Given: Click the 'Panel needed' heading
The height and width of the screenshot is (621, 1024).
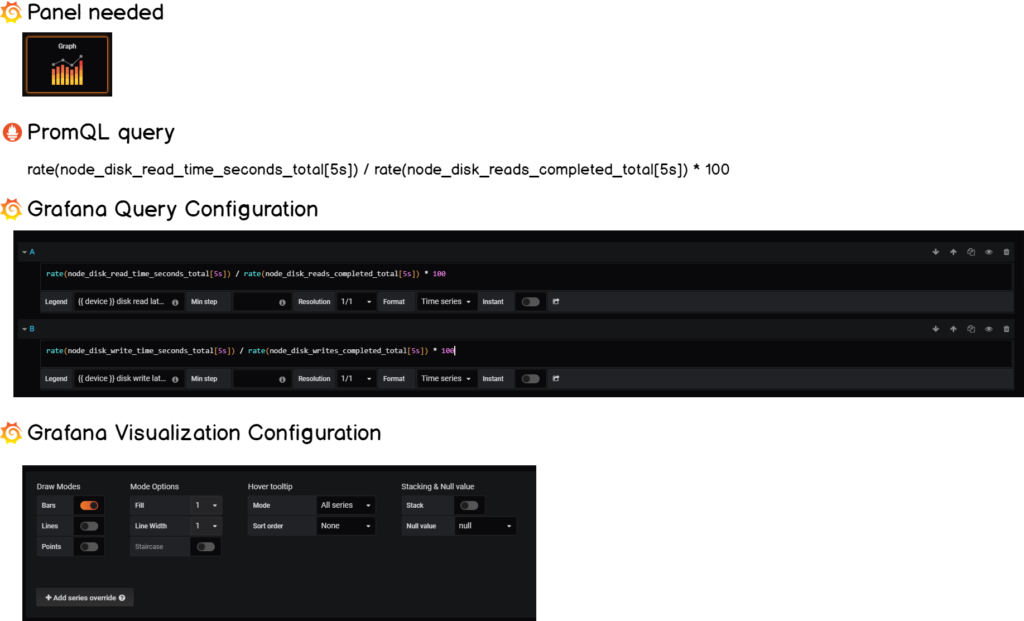Looking at the screenshot, I should point(95,12).
